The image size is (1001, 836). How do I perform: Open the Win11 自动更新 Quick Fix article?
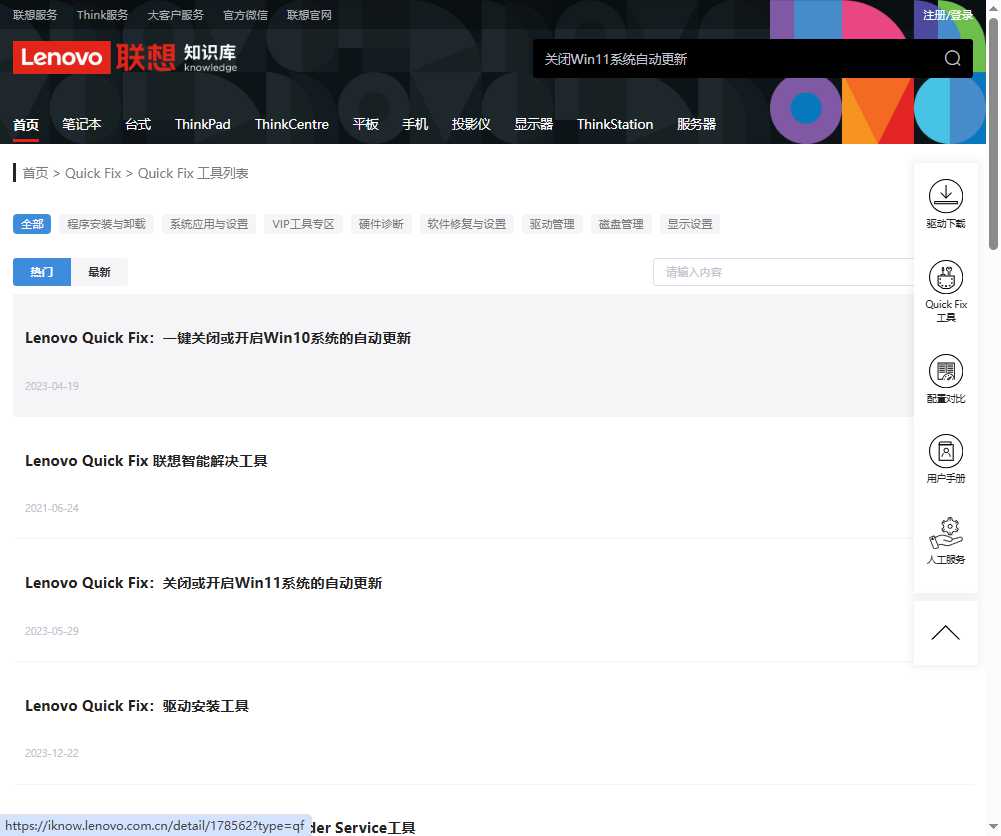tap(203, 583)
